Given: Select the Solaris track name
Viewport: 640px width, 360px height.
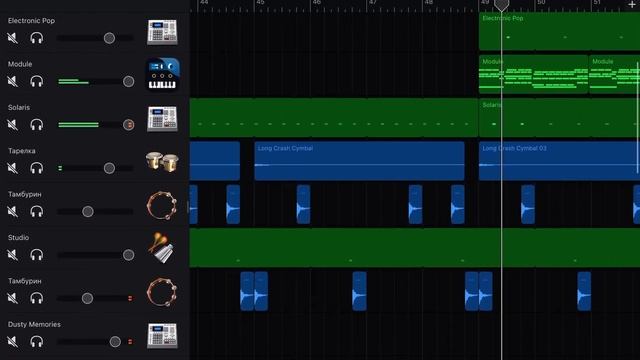Looking at the screenshot, I should (x=19, y=107).
